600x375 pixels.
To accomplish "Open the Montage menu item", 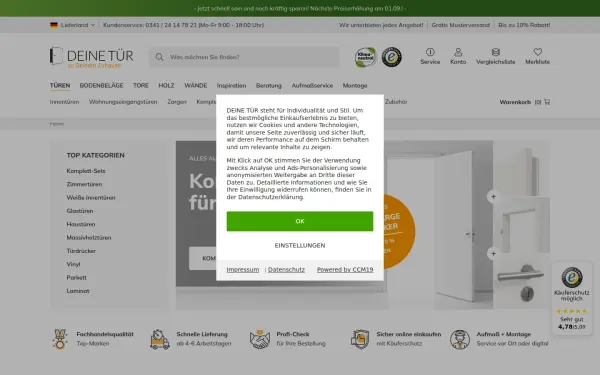I will (355, 85).
